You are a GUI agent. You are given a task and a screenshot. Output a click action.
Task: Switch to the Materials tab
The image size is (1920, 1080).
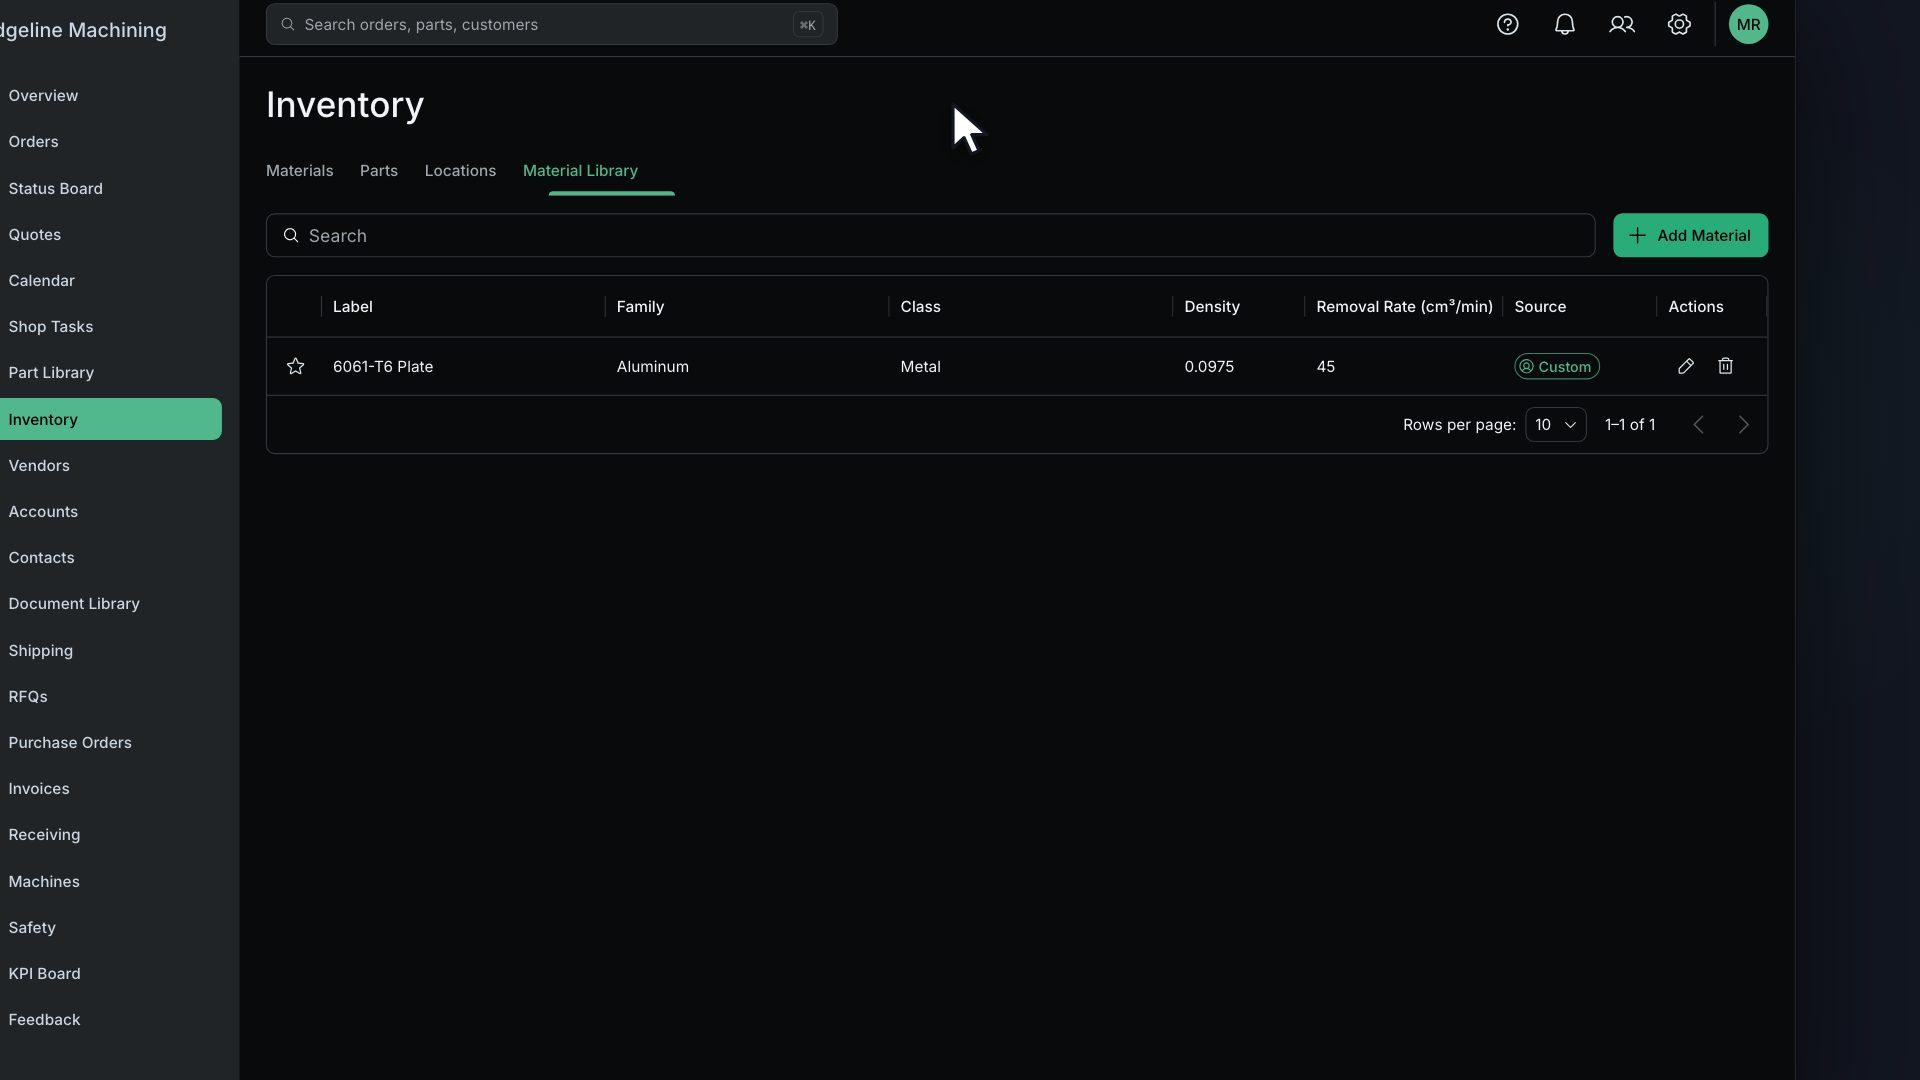pyautogui.click(x=299, y=171)
